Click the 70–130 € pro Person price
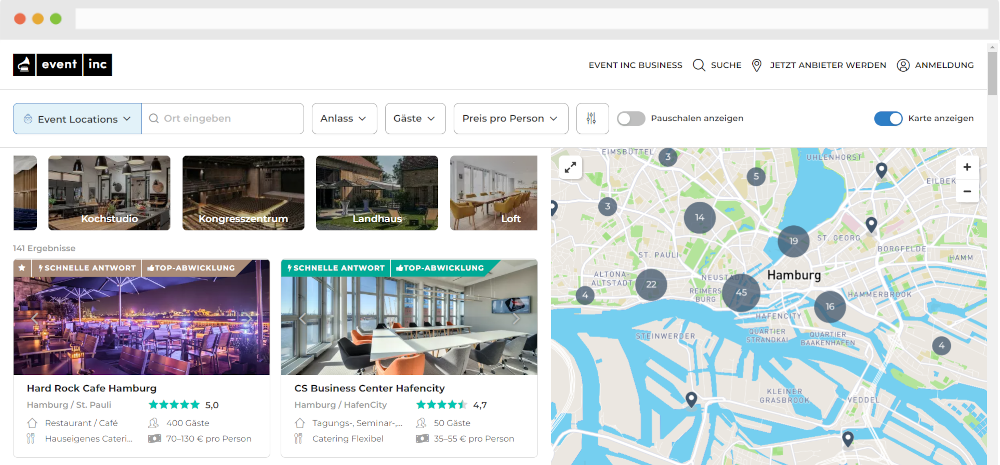 (209, 439)
